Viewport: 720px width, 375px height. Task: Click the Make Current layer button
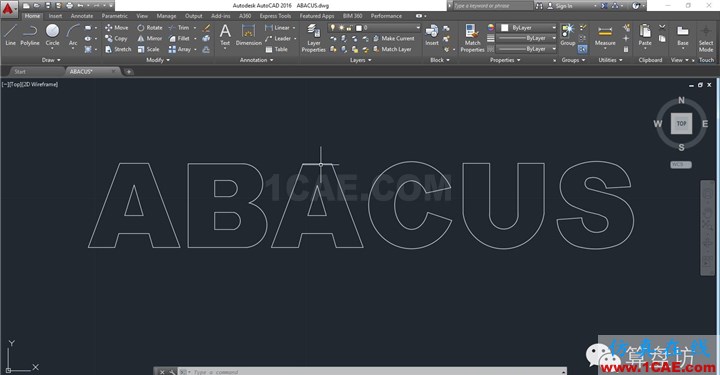(394, 39)
